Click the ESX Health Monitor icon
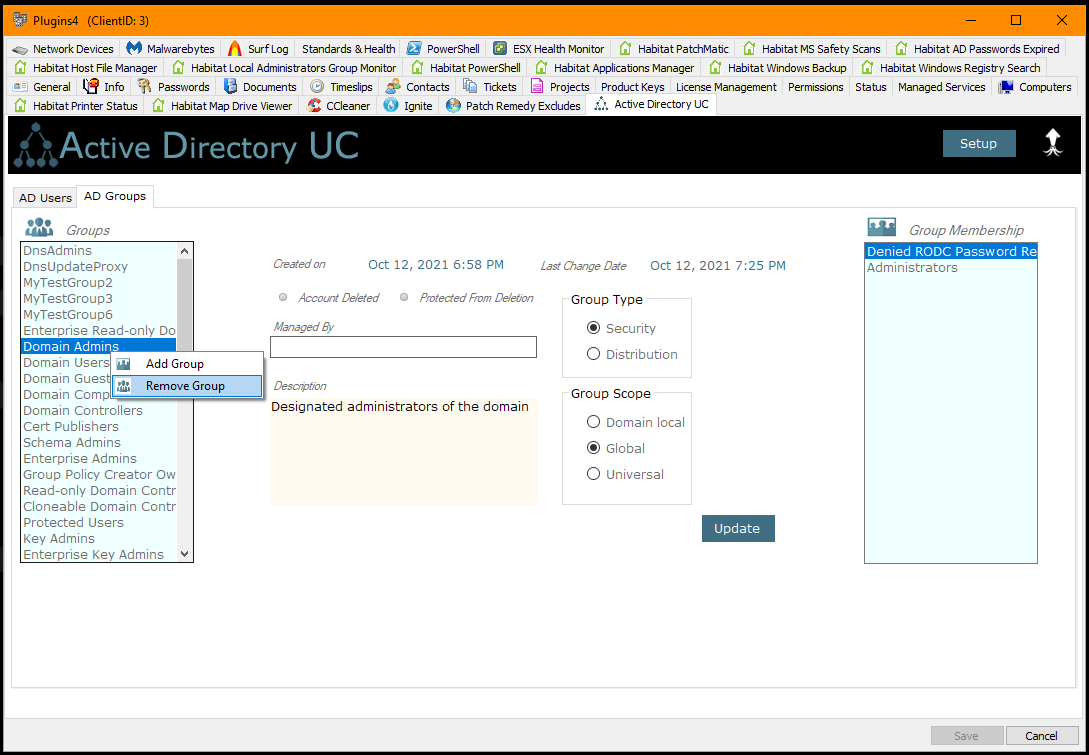This screenshot has width=1089, height=755. tap(500, 48)
